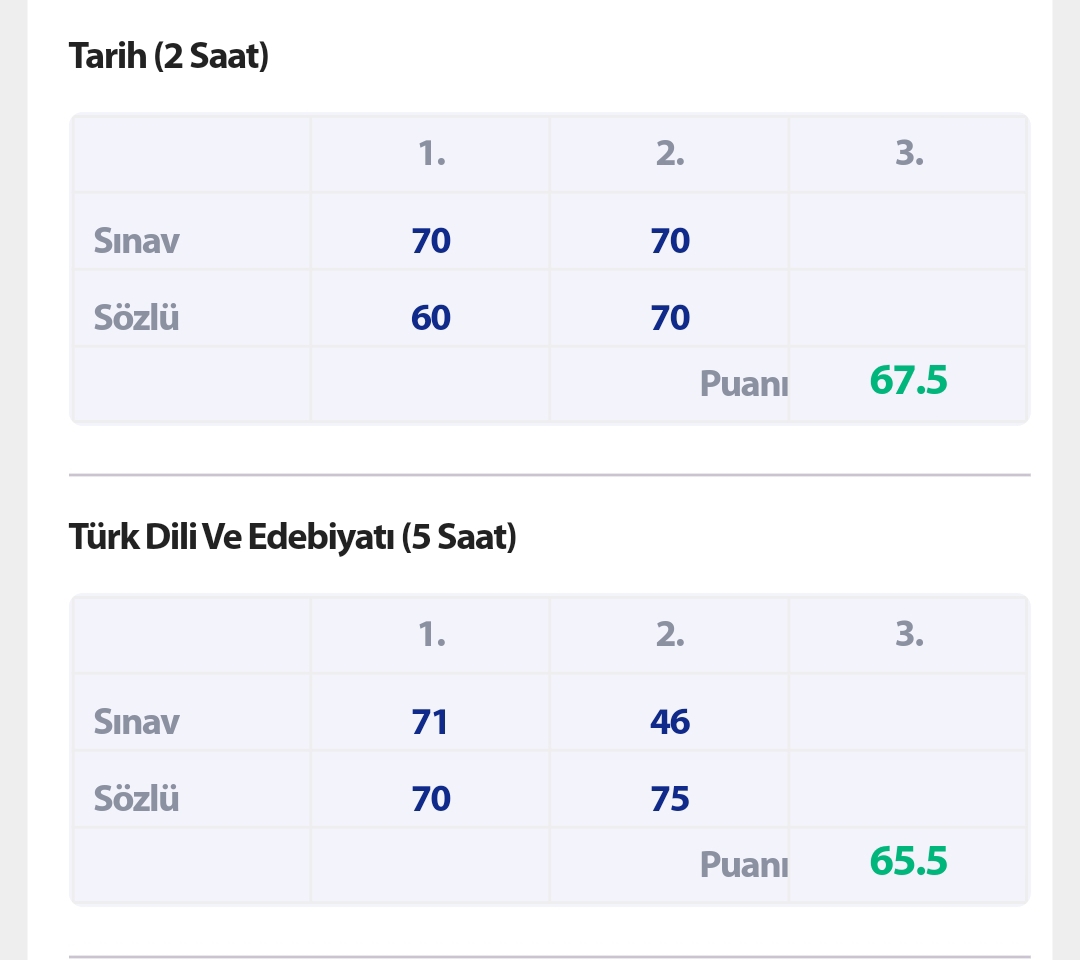This screenshot has height=960, width=1080.
Task: Select Türk Dili Ve Edebiyatı Sınav score 71
Action: point(430,722)
